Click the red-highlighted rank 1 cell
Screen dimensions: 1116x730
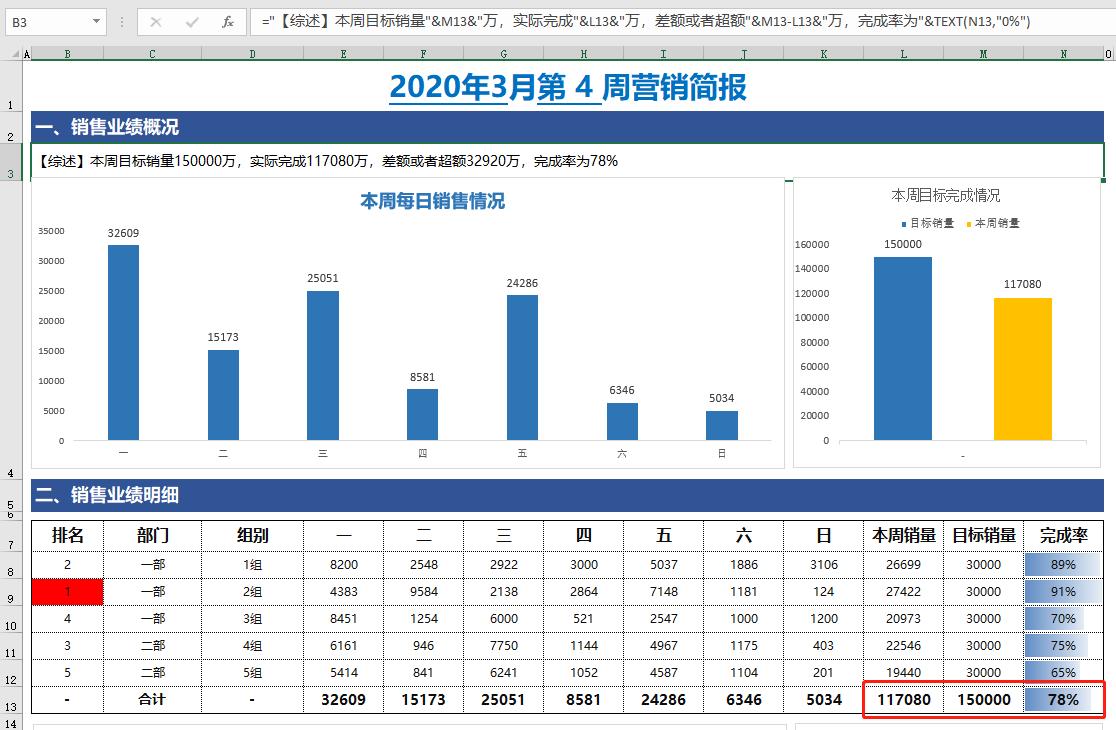(67, 591)
